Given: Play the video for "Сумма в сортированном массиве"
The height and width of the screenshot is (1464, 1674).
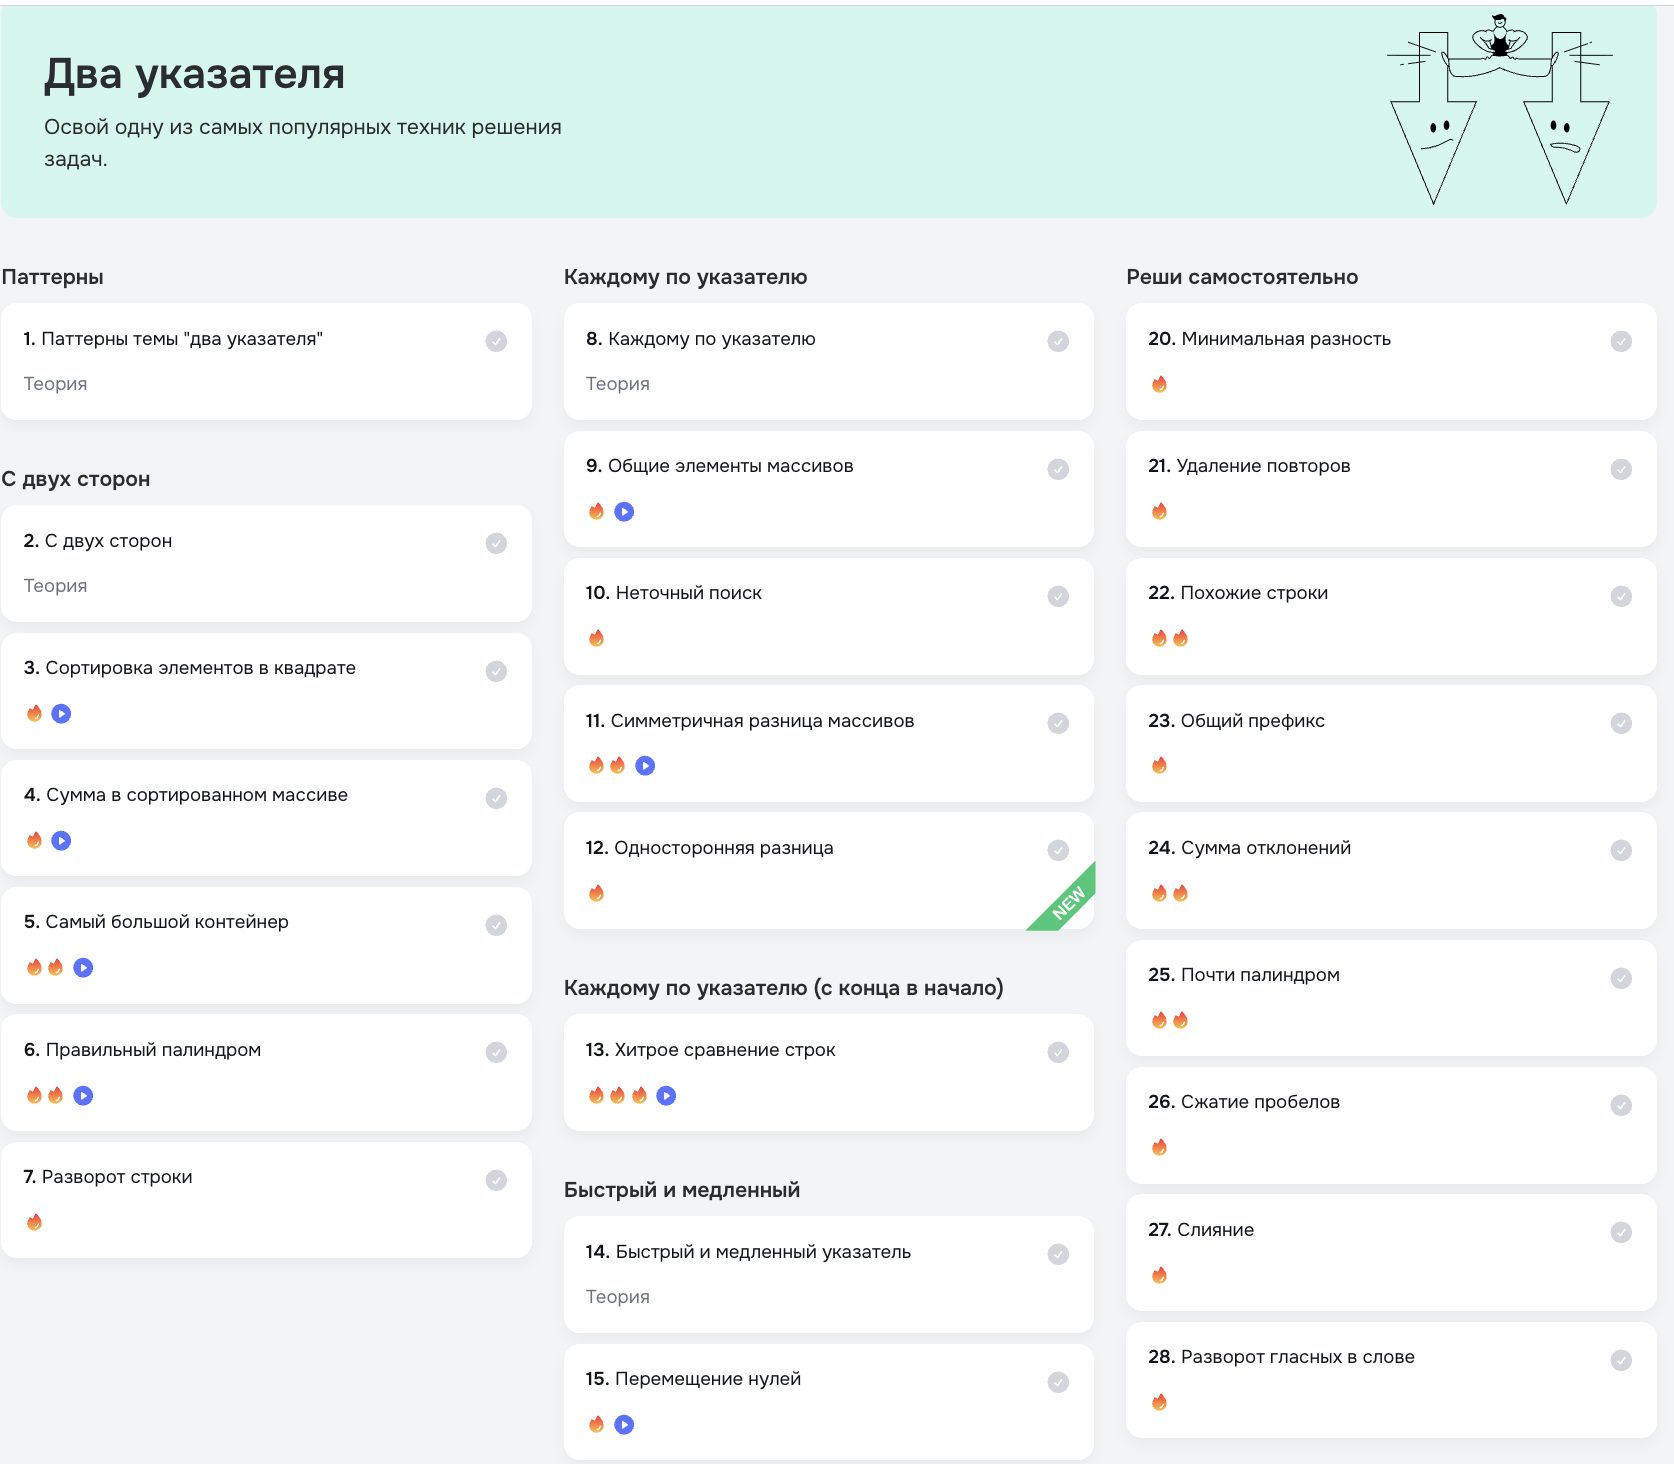Looking at the screenshot, I should pos(61,840).
